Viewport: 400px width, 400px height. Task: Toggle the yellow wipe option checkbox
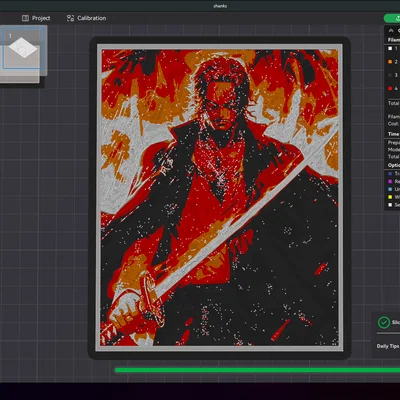390,197
